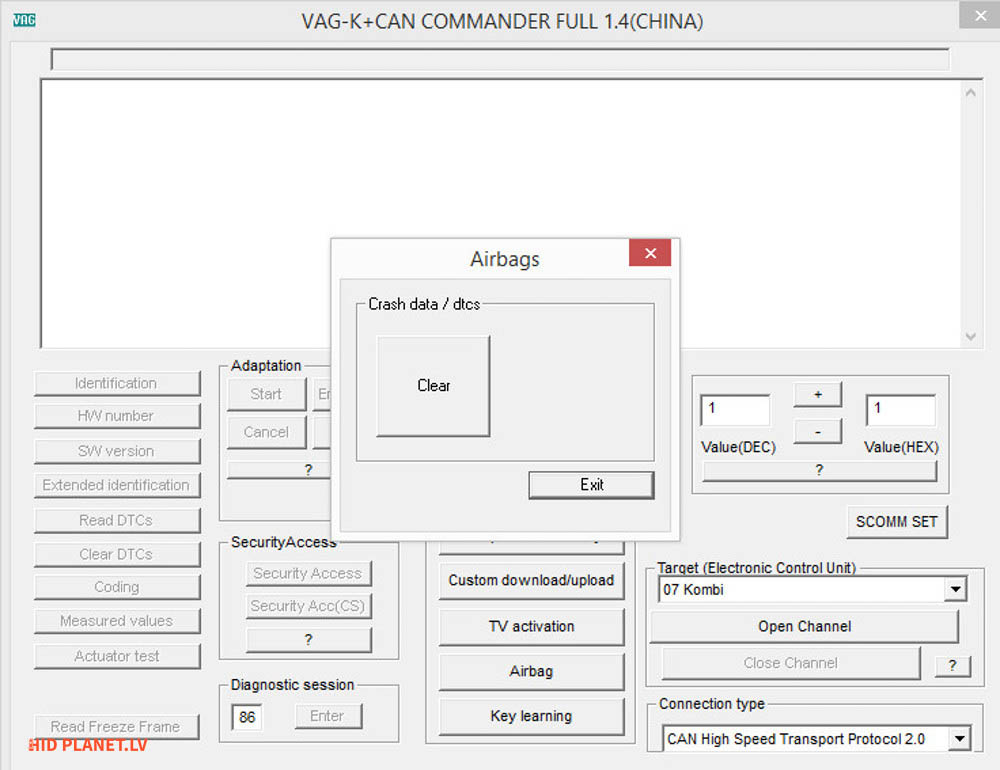
Task: Click the Actuator test button
Action: coord(117,656)
